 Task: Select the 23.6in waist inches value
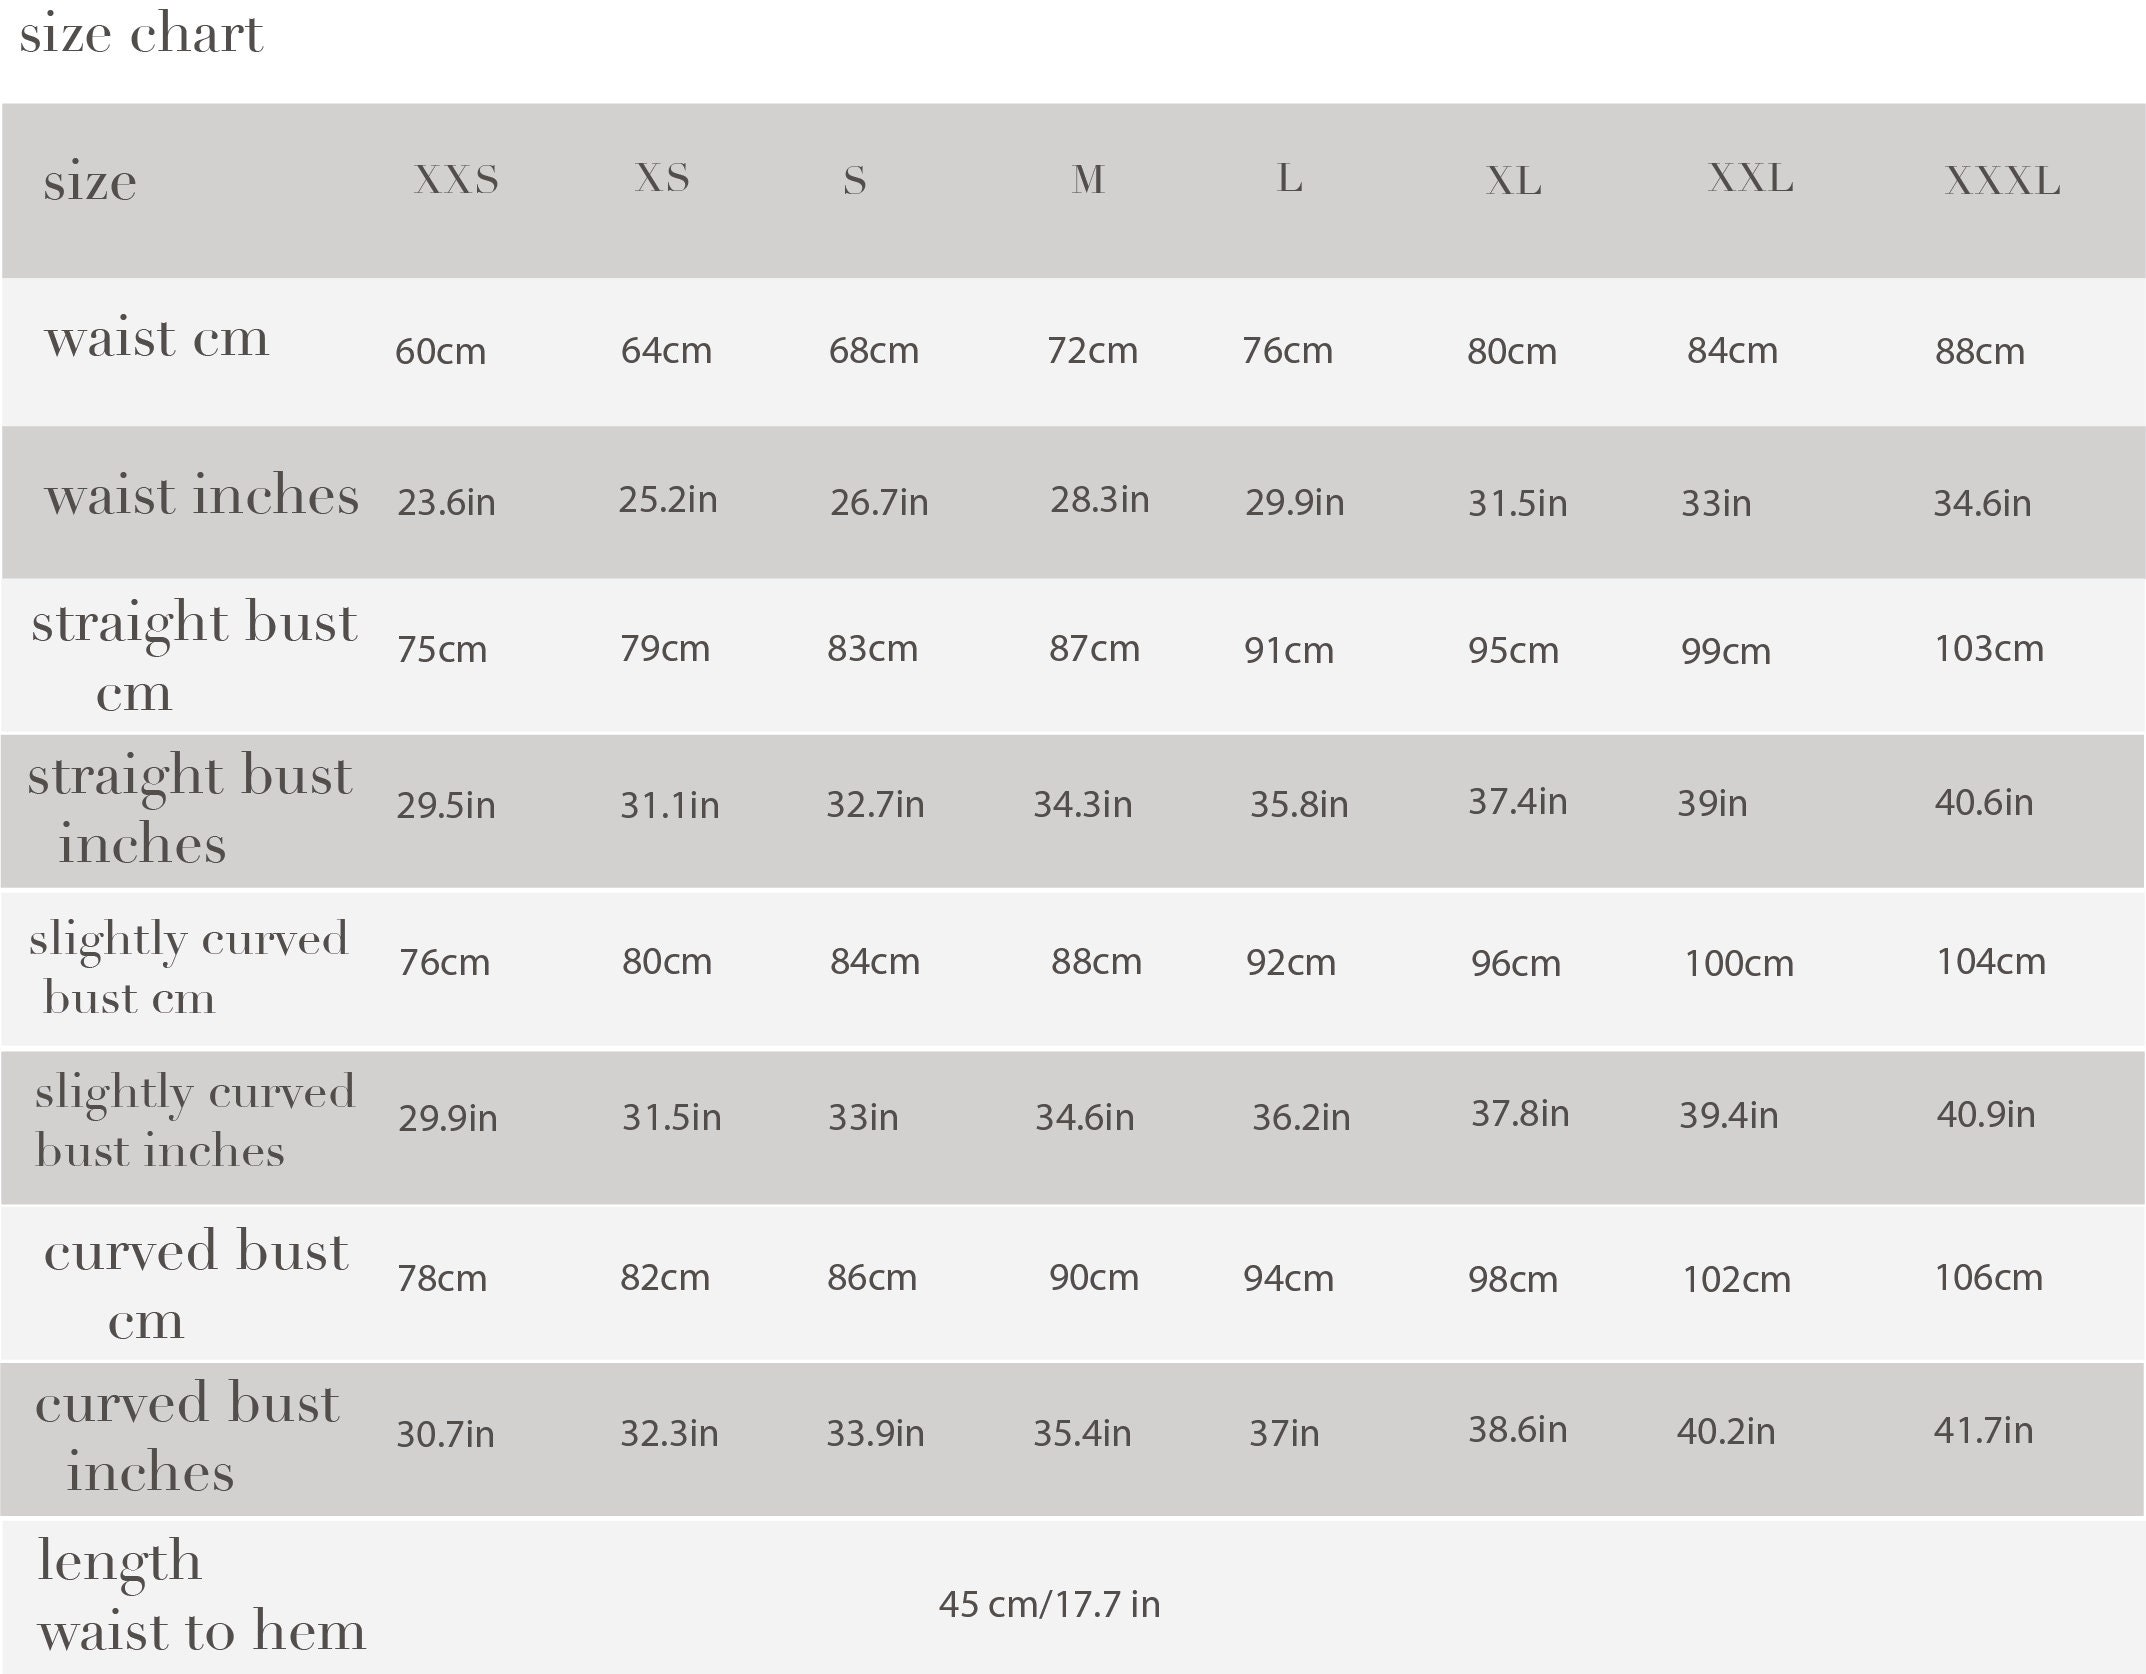(446, 502)
